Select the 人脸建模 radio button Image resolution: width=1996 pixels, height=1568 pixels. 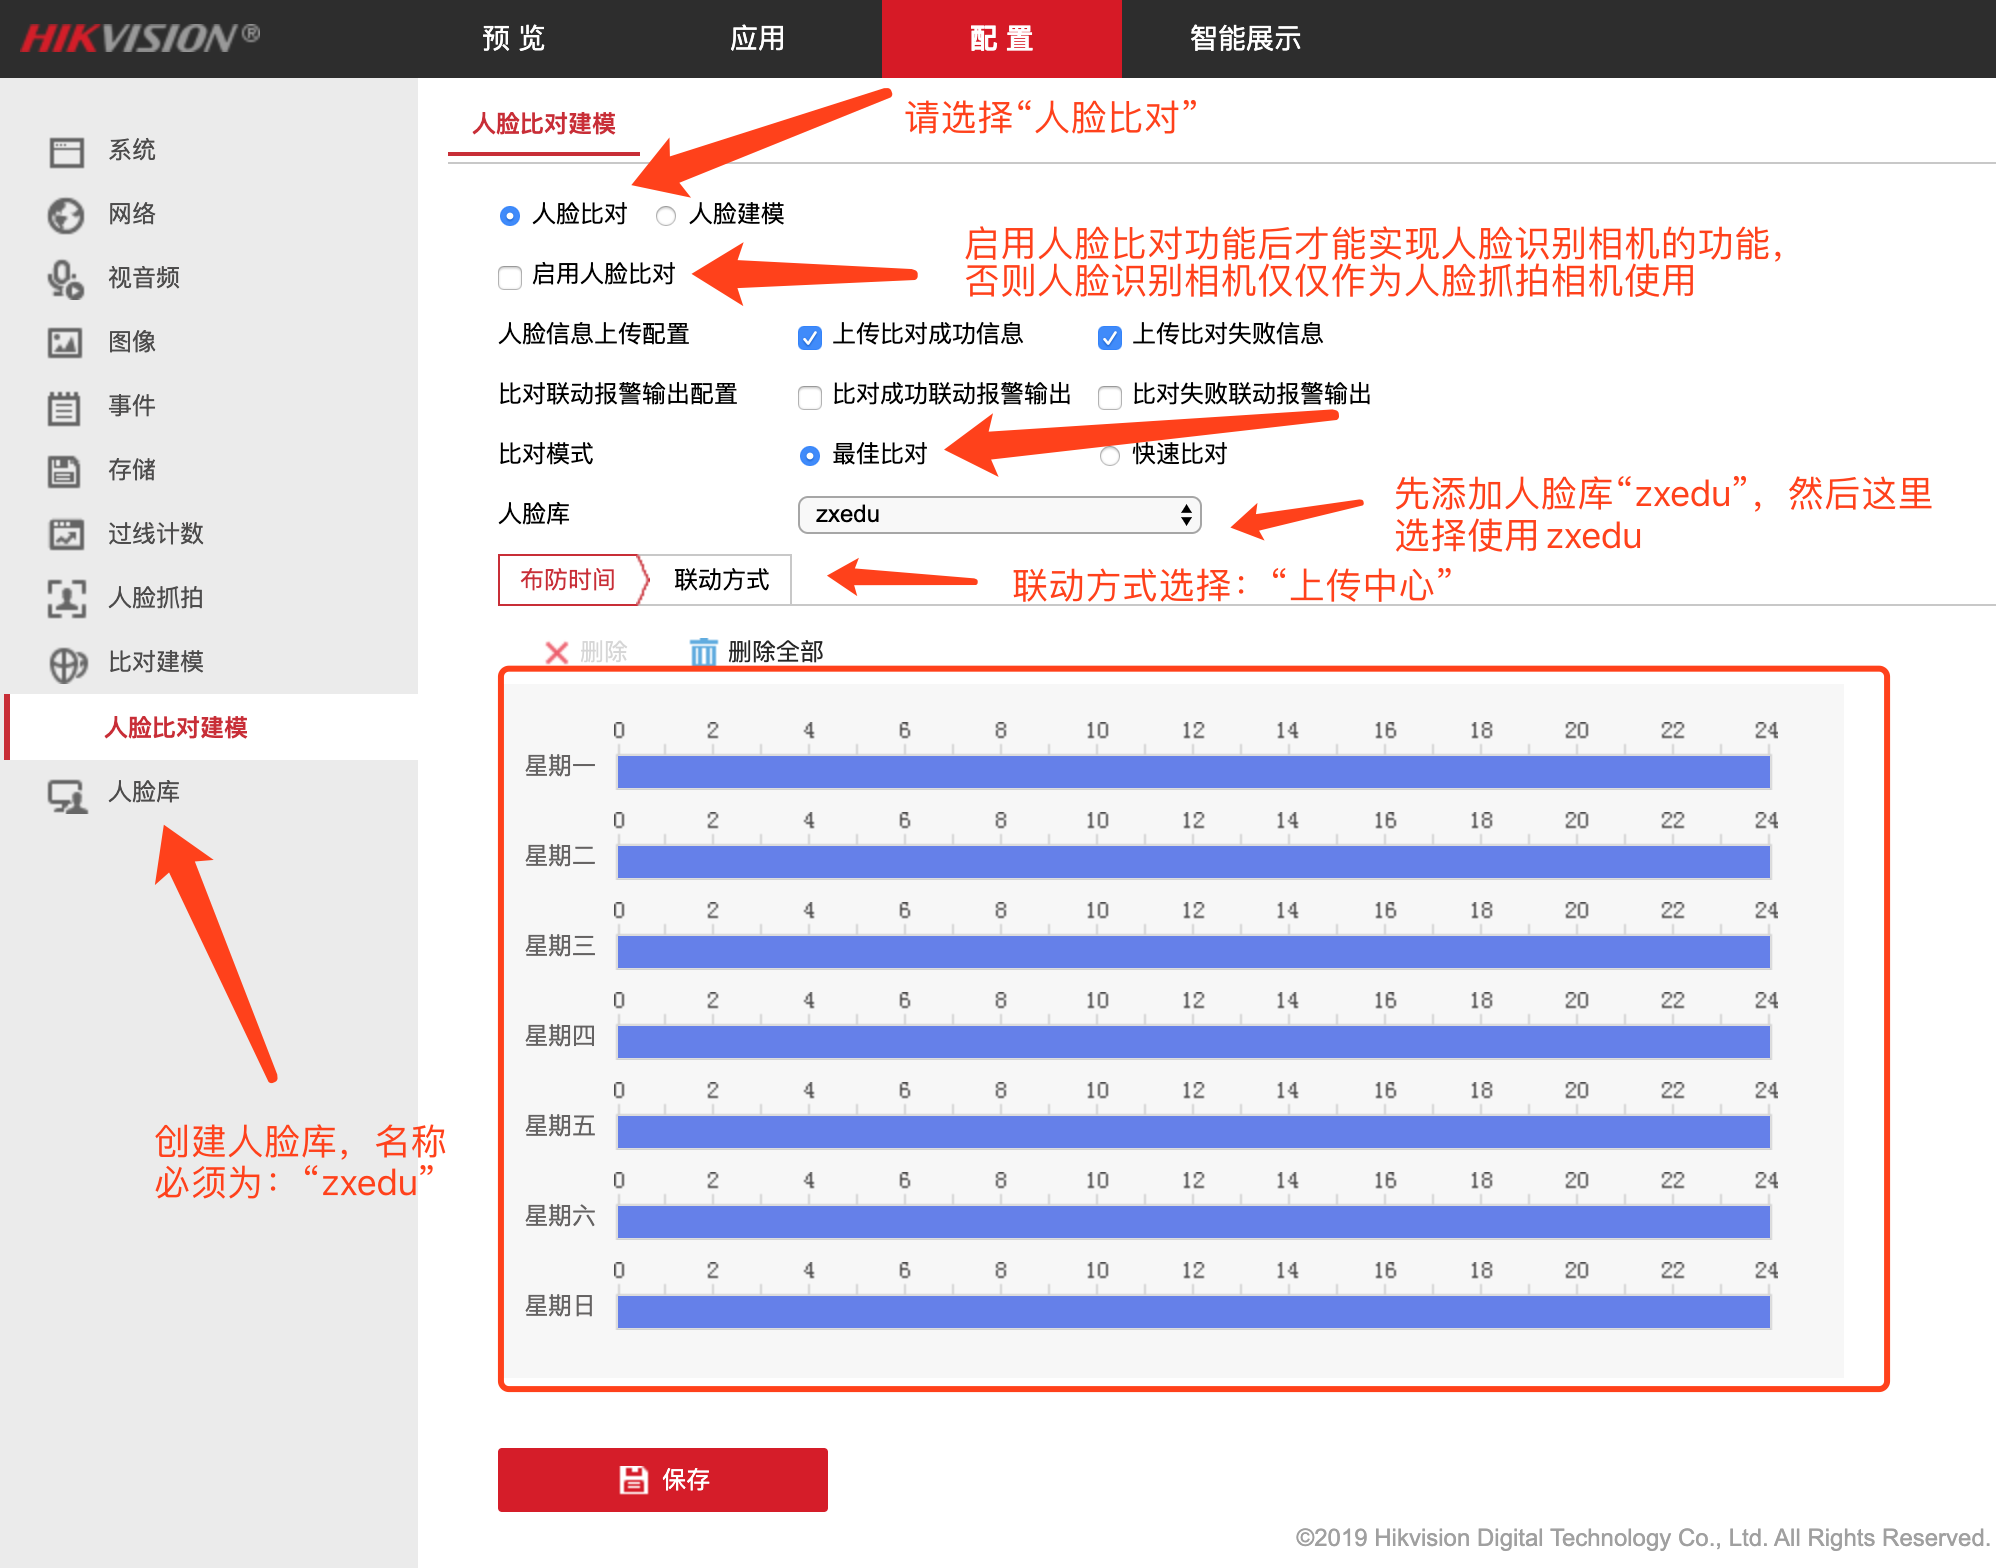[666, 216]
